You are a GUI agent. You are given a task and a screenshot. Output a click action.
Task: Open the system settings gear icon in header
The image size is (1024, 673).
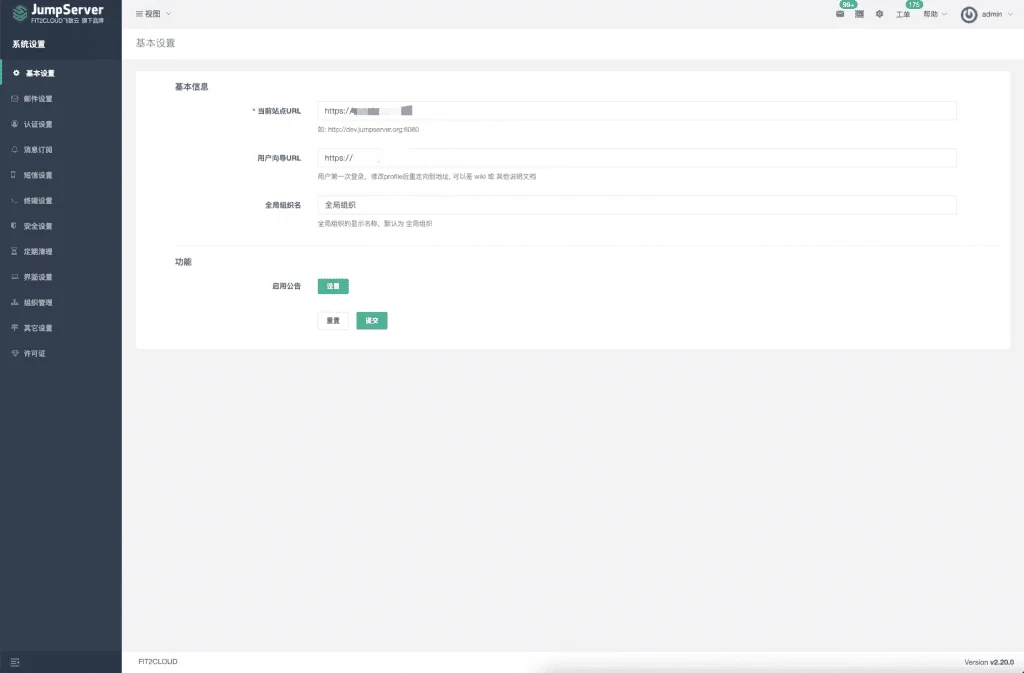pyautogui.click(x=879, y=14)
